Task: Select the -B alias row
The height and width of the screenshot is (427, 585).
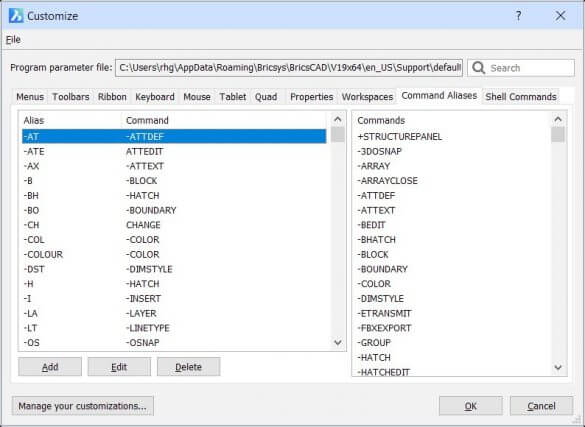Action: (x=174, y=181)
